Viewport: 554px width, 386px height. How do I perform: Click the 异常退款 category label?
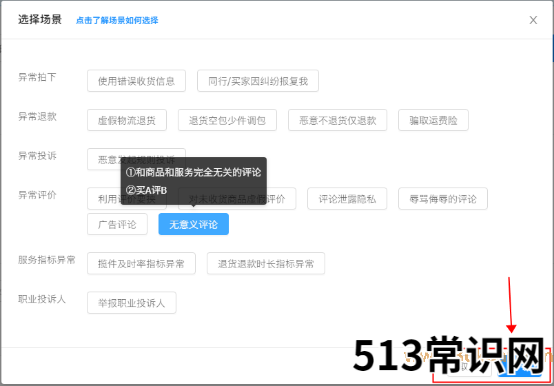[37, 116]
